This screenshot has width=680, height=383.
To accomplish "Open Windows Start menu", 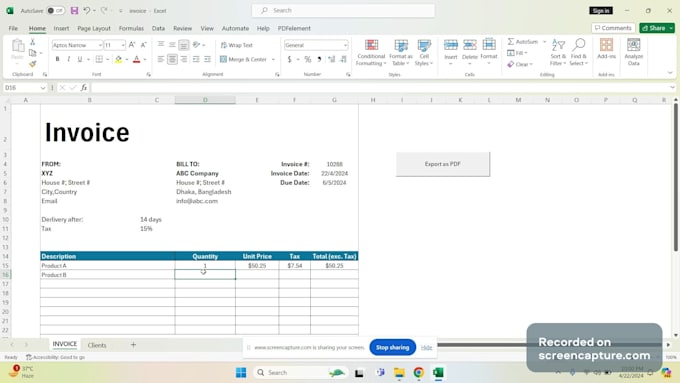I will tap(241, 373).
